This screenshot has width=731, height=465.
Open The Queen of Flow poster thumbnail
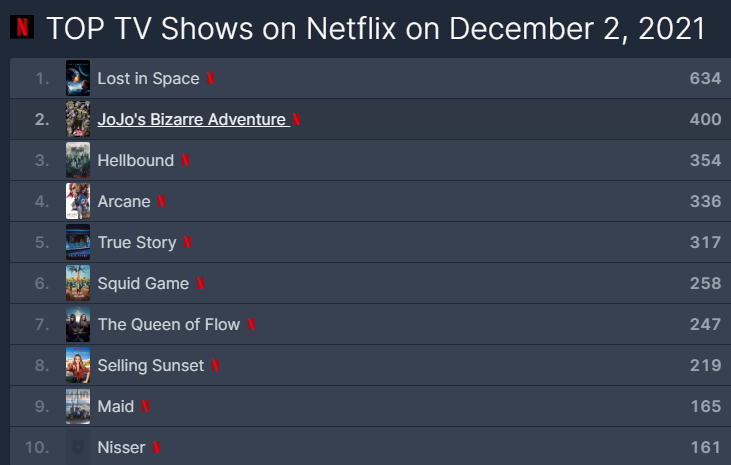point(78,324)
